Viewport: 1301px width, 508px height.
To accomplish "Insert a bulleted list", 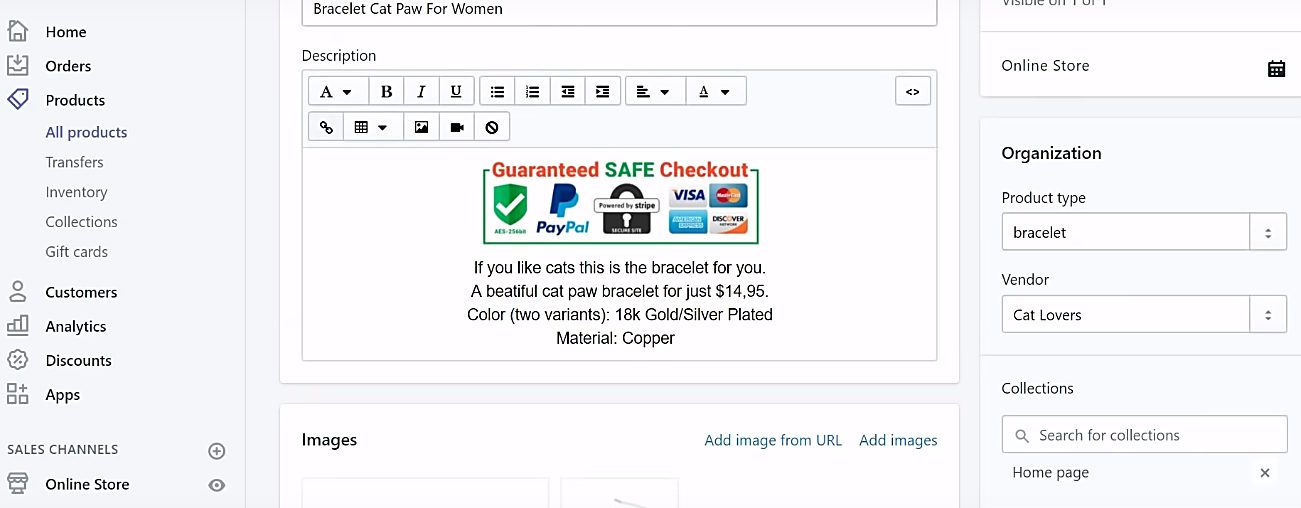I will 497,91.
